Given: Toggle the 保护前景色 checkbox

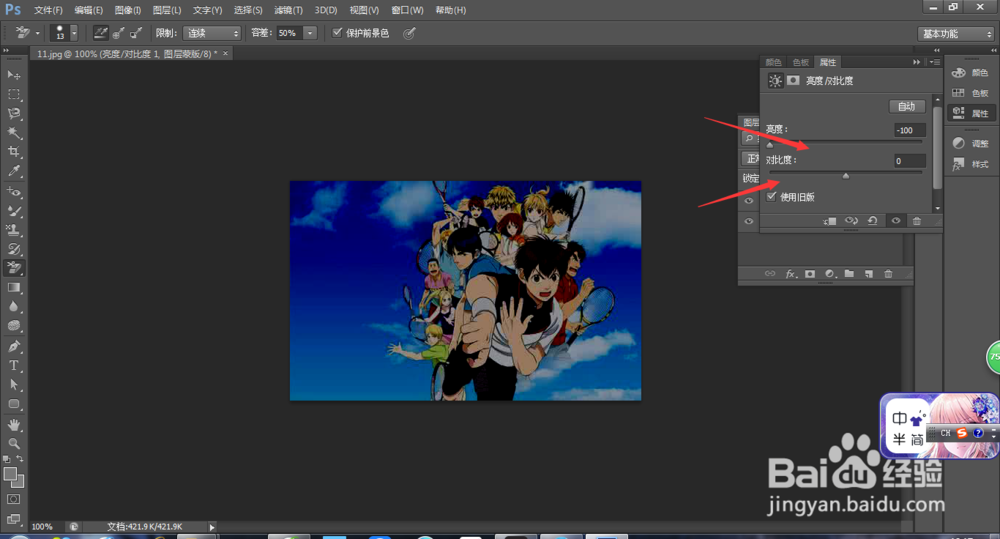Looking at the screenshot, I should (337, 33).
